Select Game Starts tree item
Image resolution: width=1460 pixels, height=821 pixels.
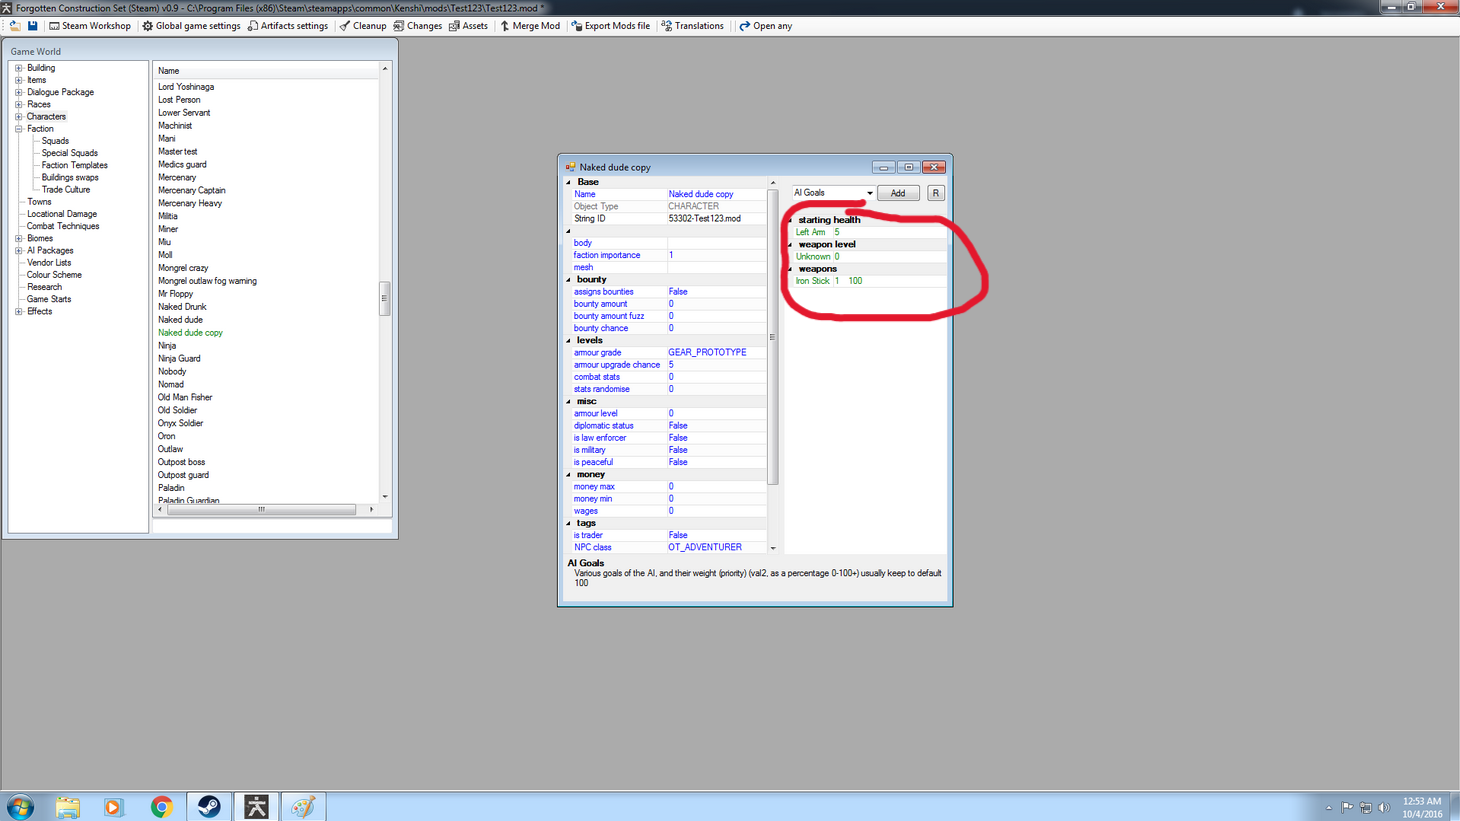[x=49, y=299]
